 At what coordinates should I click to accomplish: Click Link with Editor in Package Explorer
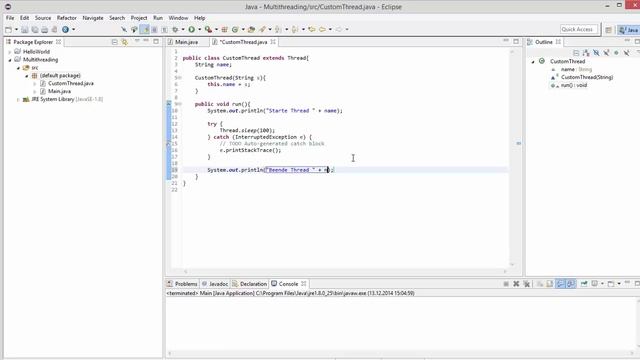124,42
